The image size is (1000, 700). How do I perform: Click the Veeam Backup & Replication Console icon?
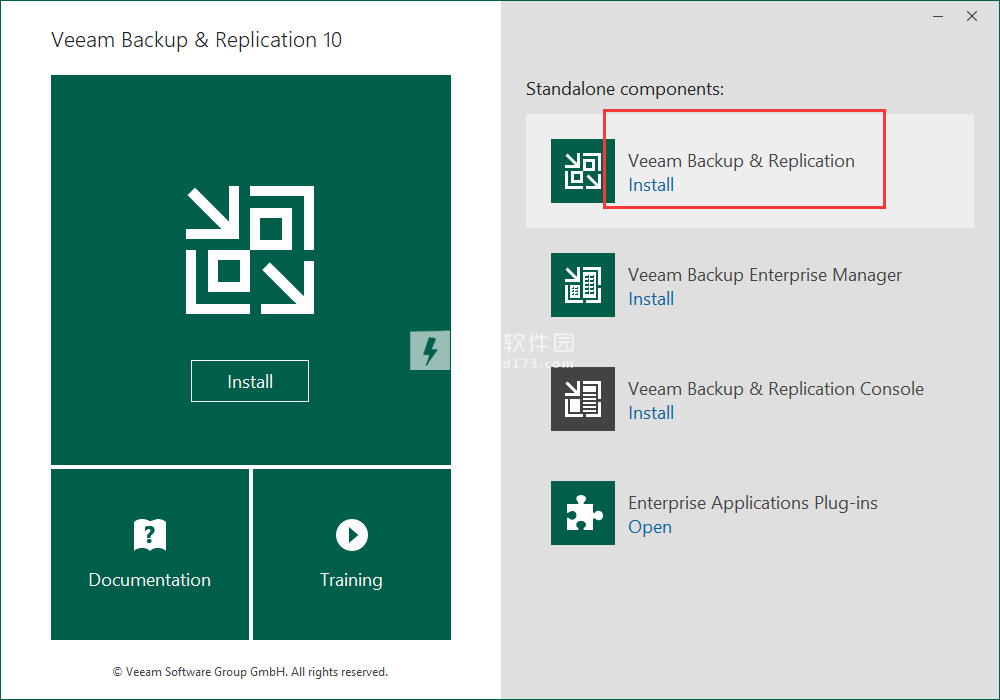pos(583,399)
